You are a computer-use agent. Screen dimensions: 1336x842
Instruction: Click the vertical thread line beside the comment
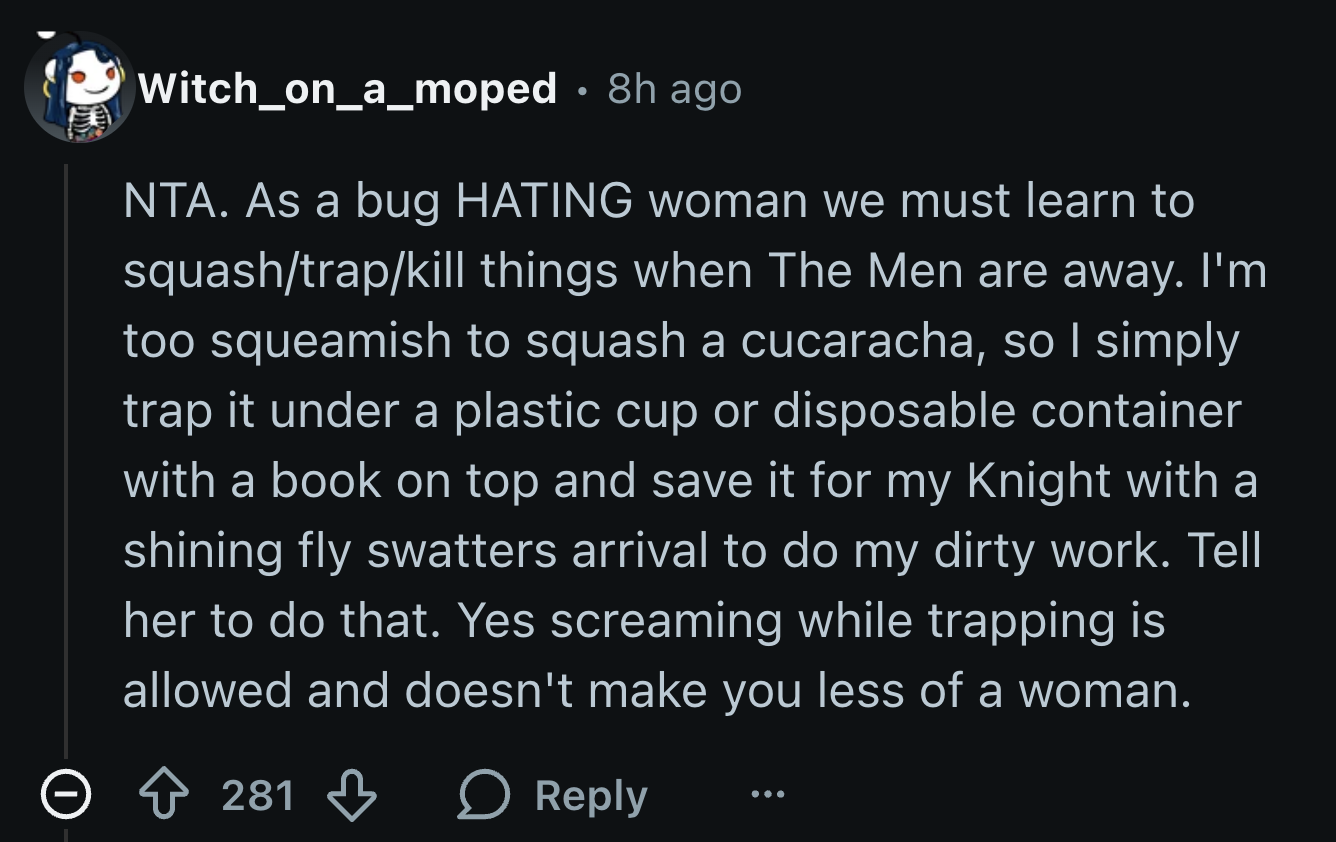pyautogui.click(x=66, y=450)
